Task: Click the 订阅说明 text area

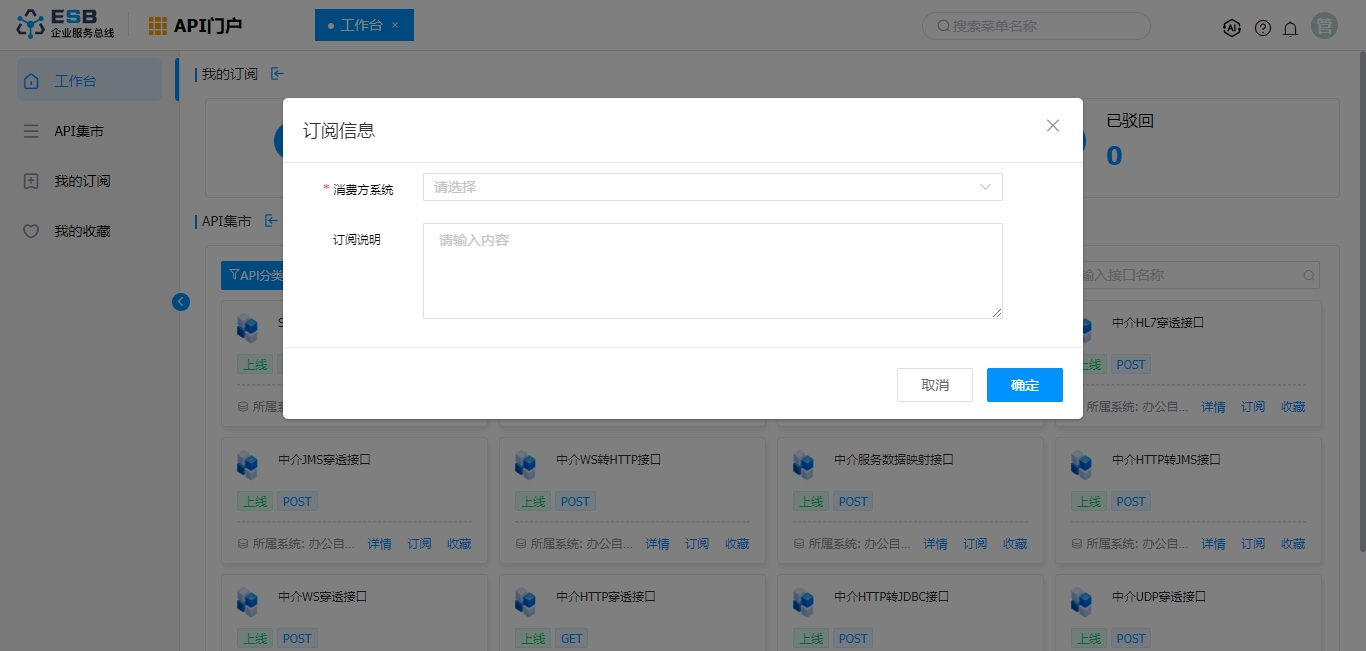Action: coord(712,271)
